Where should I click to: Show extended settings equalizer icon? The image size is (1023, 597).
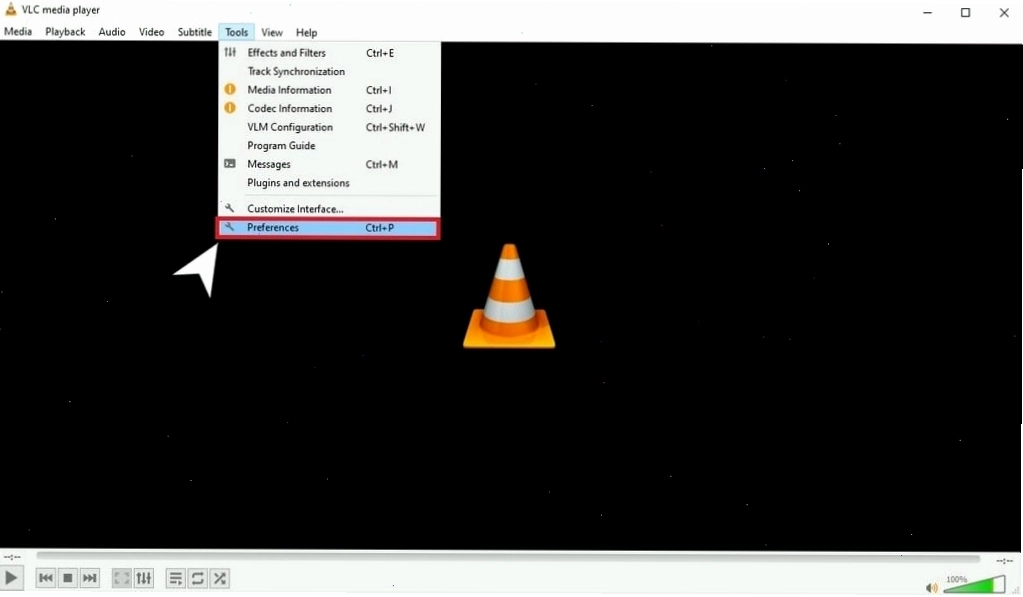tap(144, 578)
